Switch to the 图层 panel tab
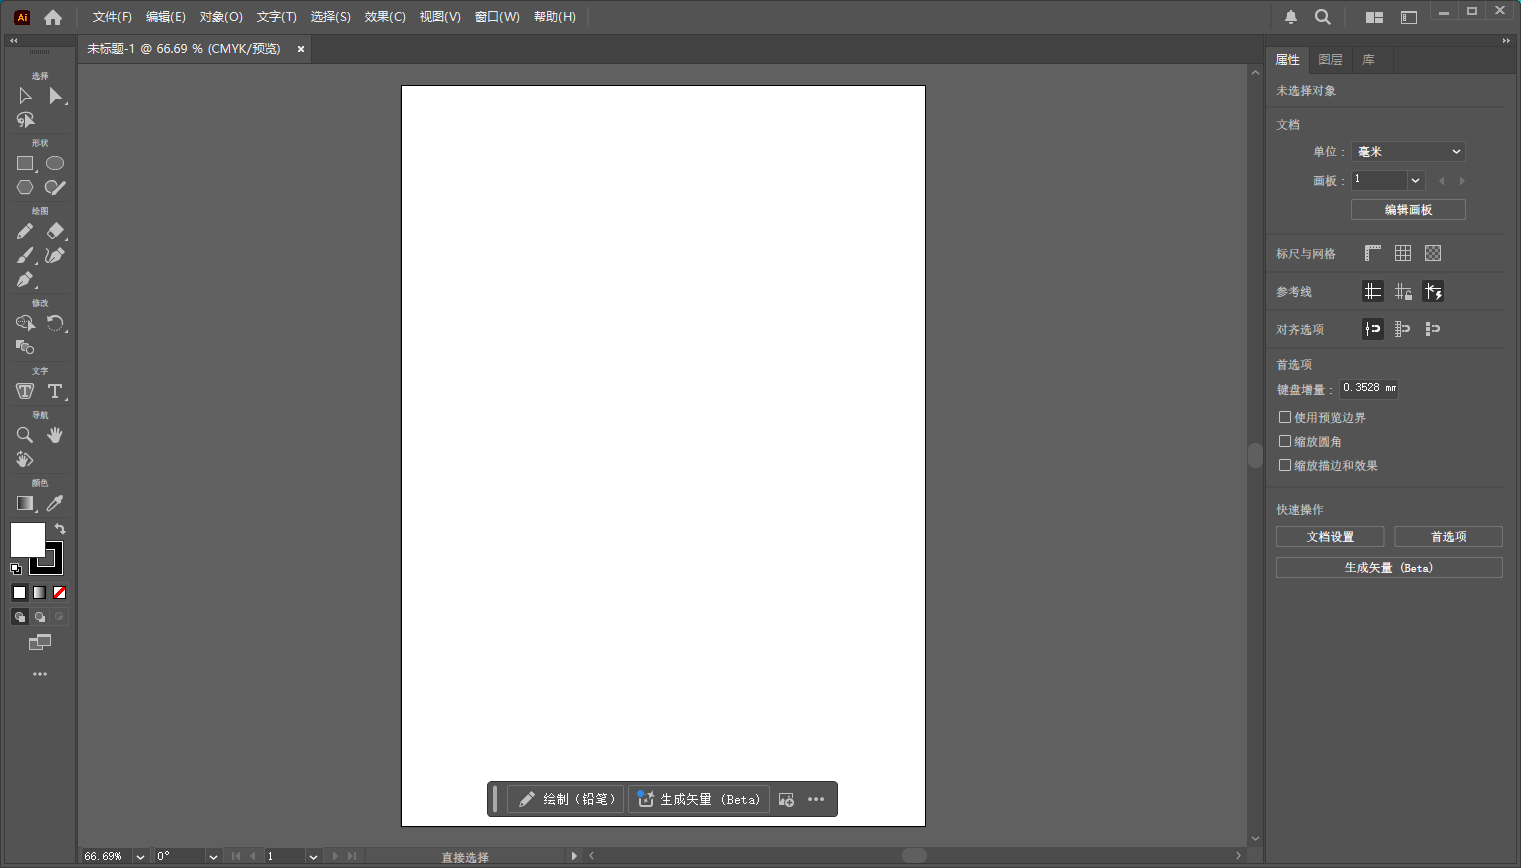The image size is (1521, 868). pyautogui.click(x=1331, y=60)
